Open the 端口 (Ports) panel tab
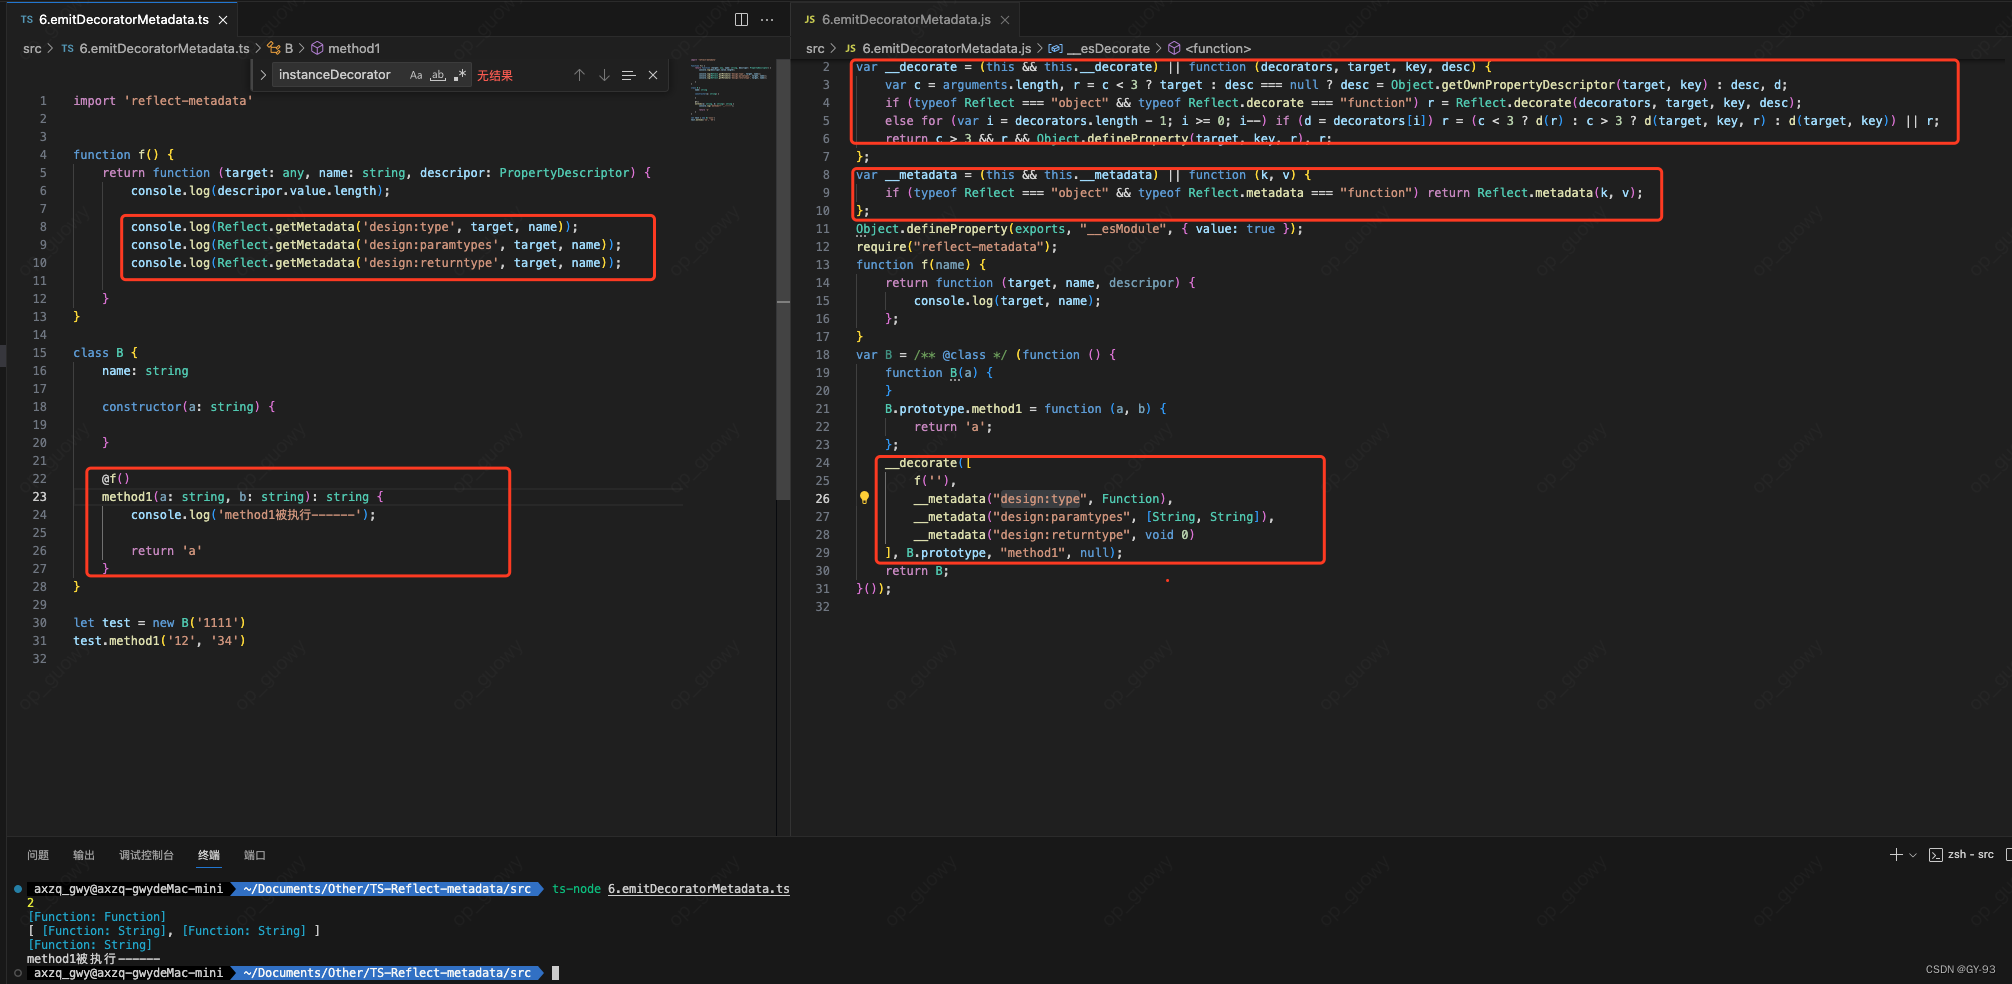 pyautogui.click(x=255, y=855)
